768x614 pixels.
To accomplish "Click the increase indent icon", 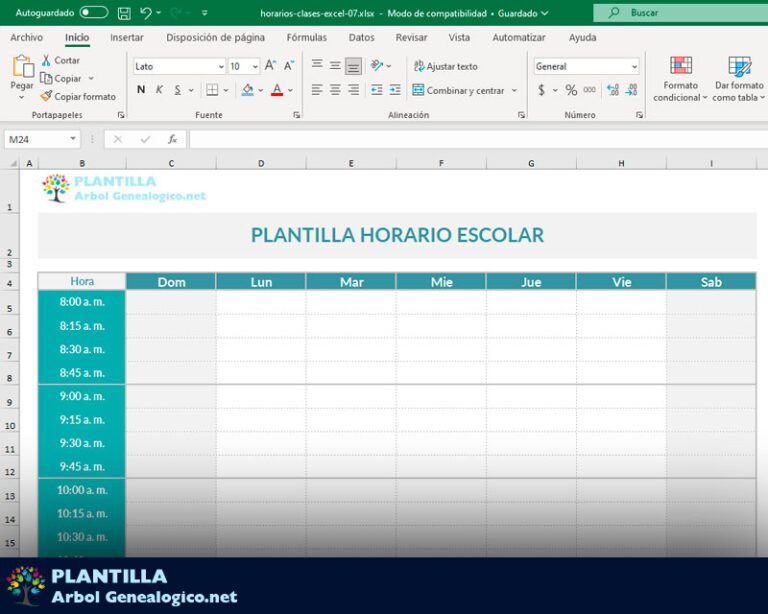I will pos(395,90).
